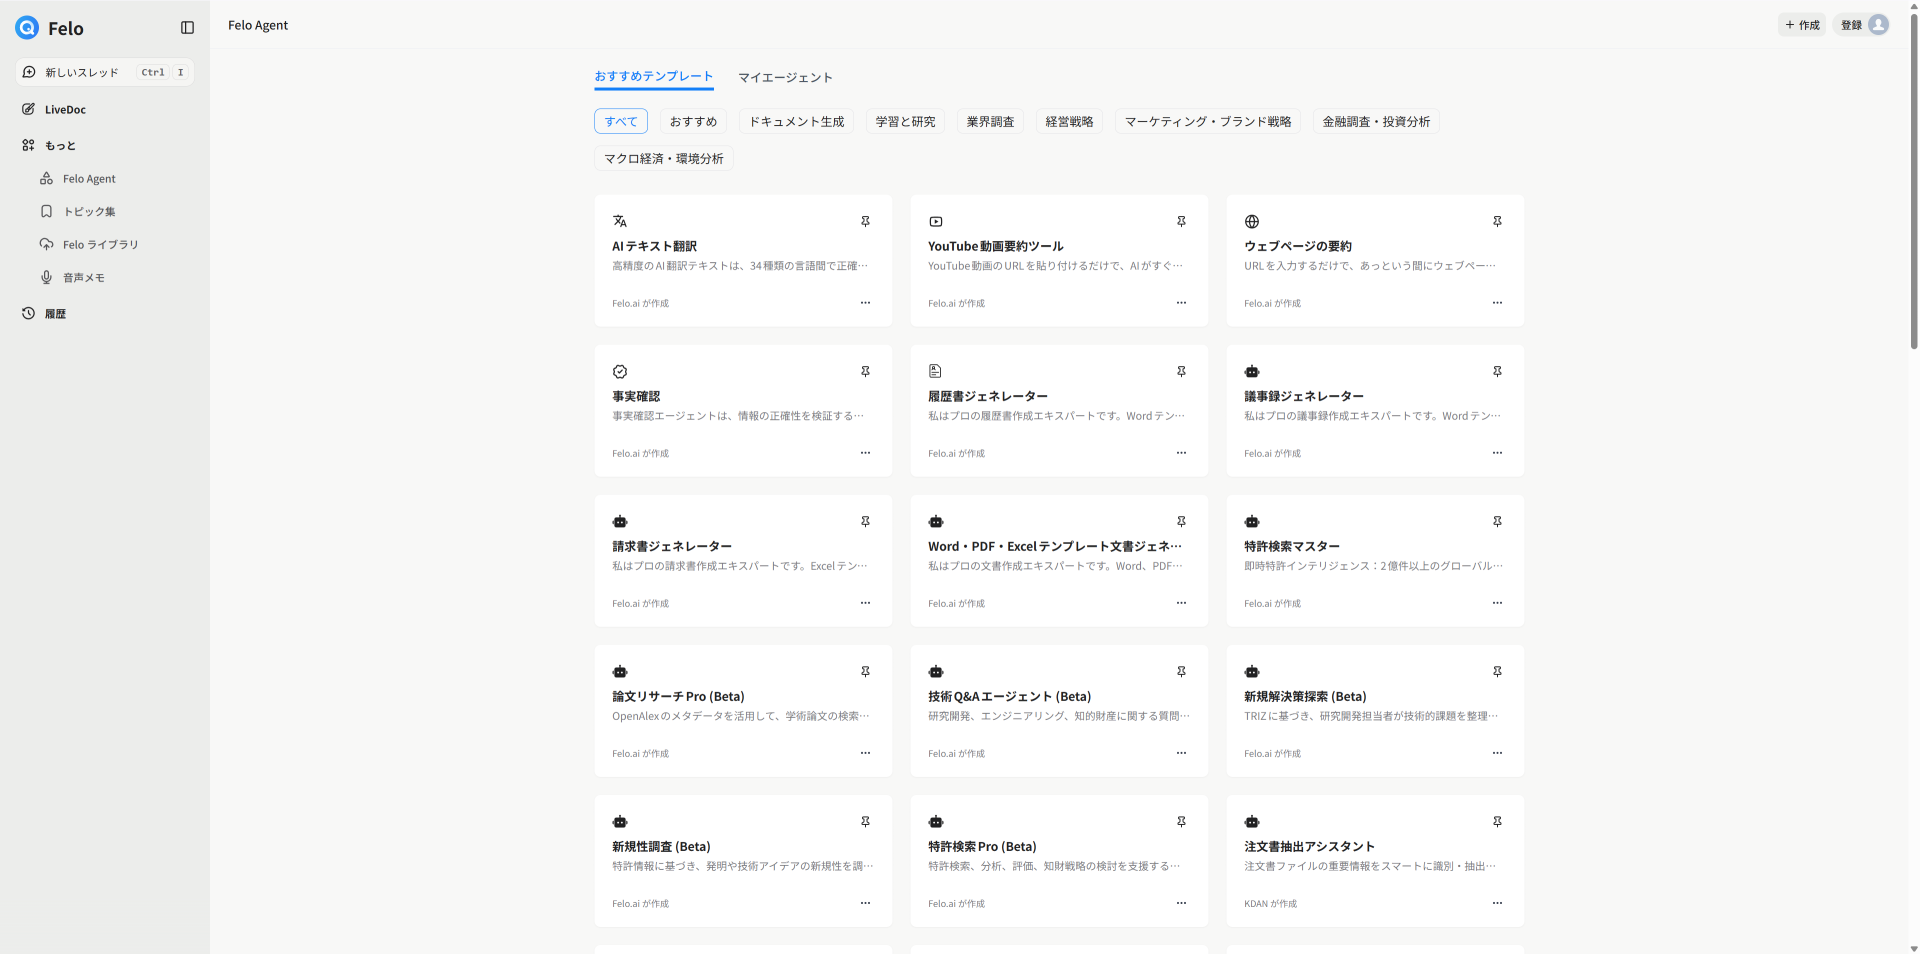This screenshot has height=954, width=1920.
Task: Switch to the おすすめテンプレート tab
Action: pyautogui.click(x=653, y=77)
